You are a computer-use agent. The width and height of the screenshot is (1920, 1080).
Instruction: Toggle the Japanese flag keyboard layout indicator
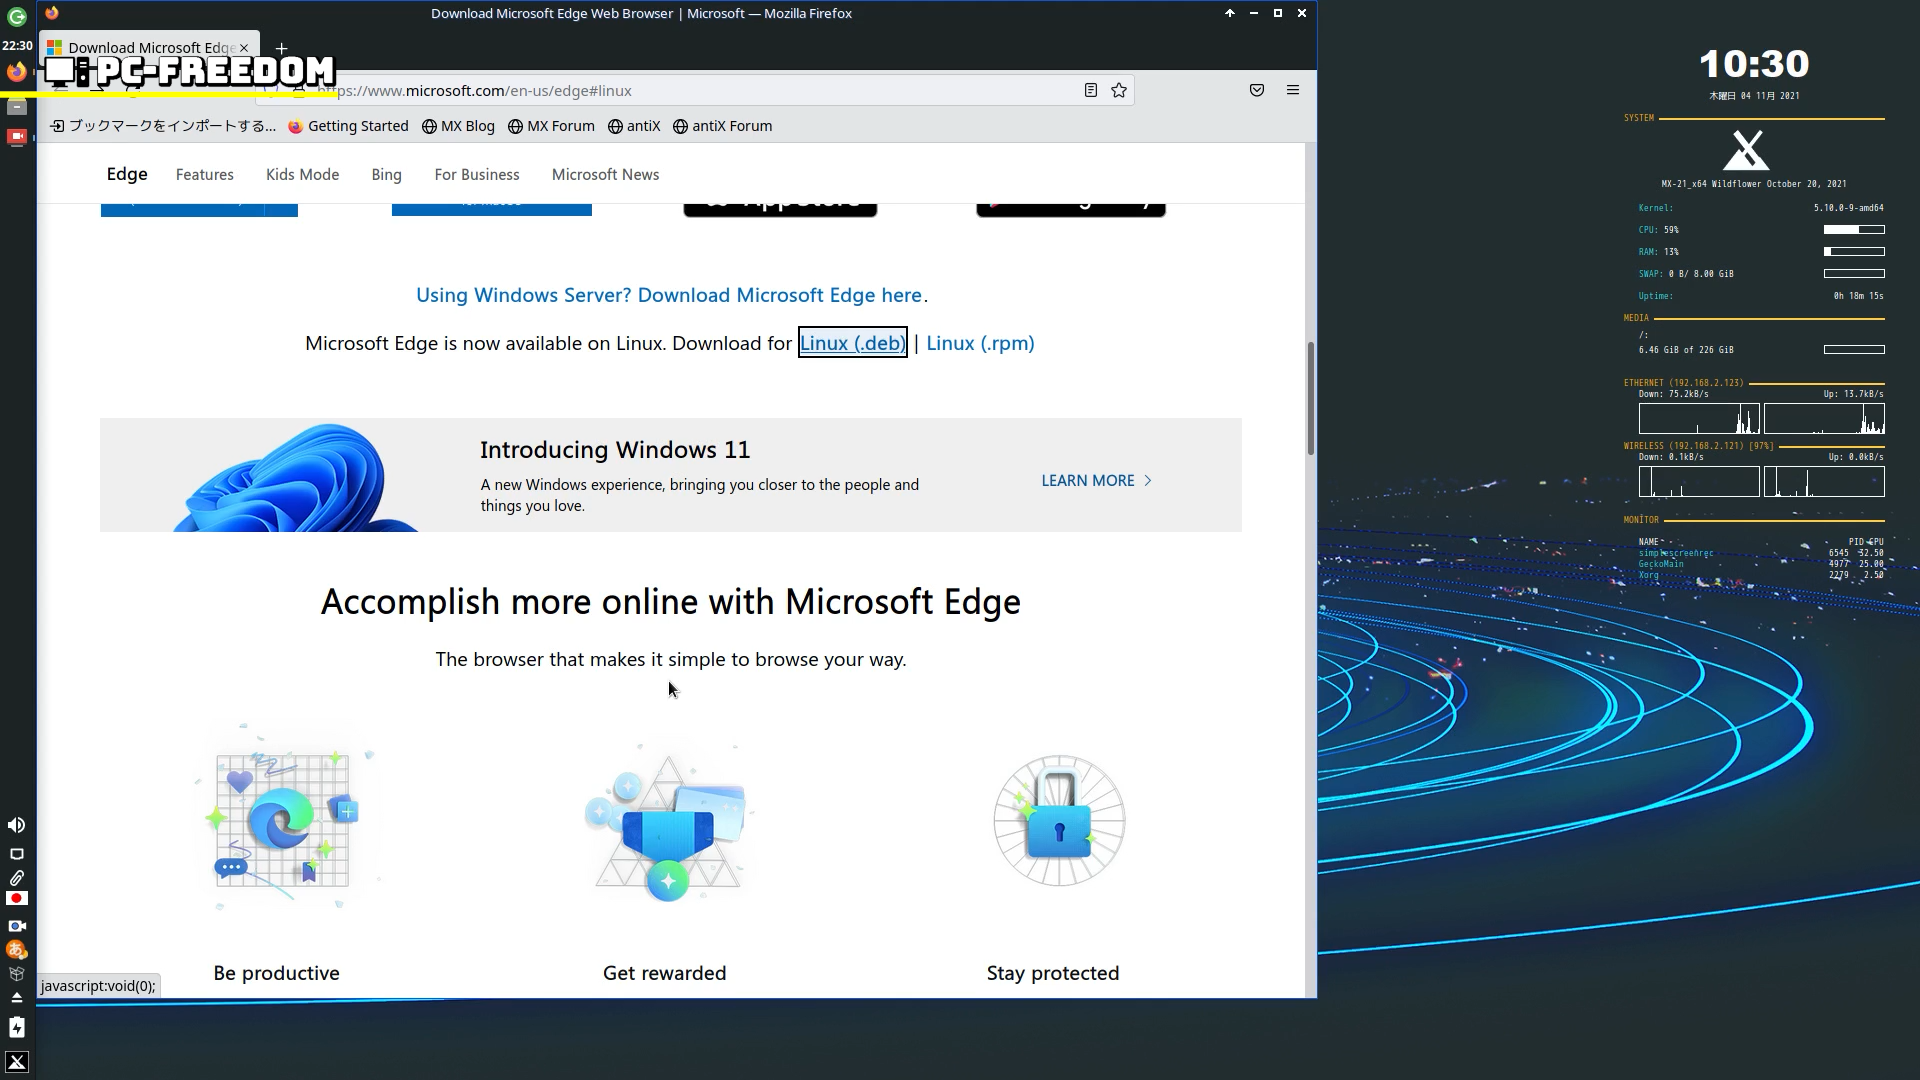coord(17,899)
